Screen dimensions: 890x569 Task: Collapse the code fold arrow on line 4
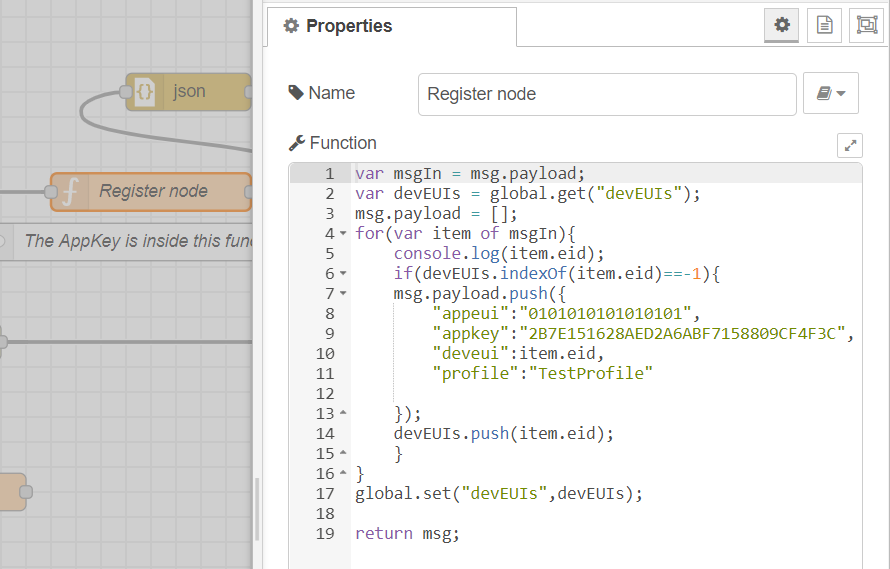[343, 233]
